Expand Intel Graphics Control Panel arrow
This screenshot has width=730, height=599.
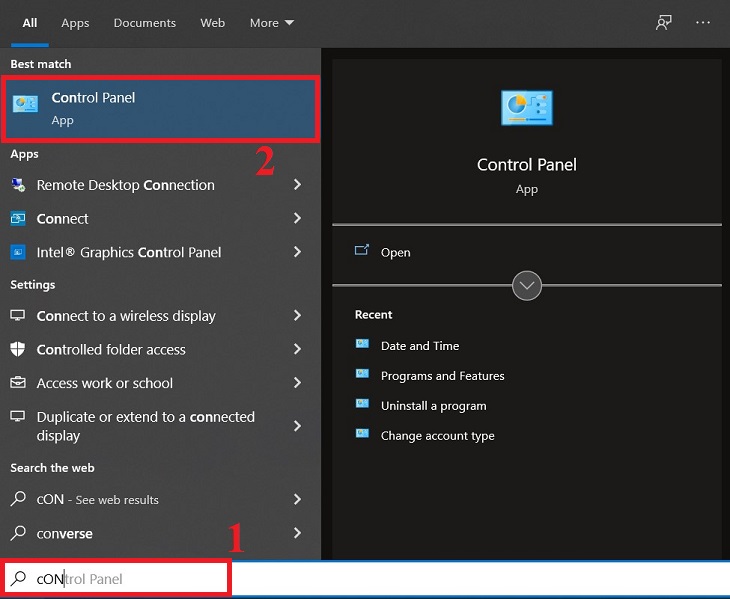[x=297, y=252]
